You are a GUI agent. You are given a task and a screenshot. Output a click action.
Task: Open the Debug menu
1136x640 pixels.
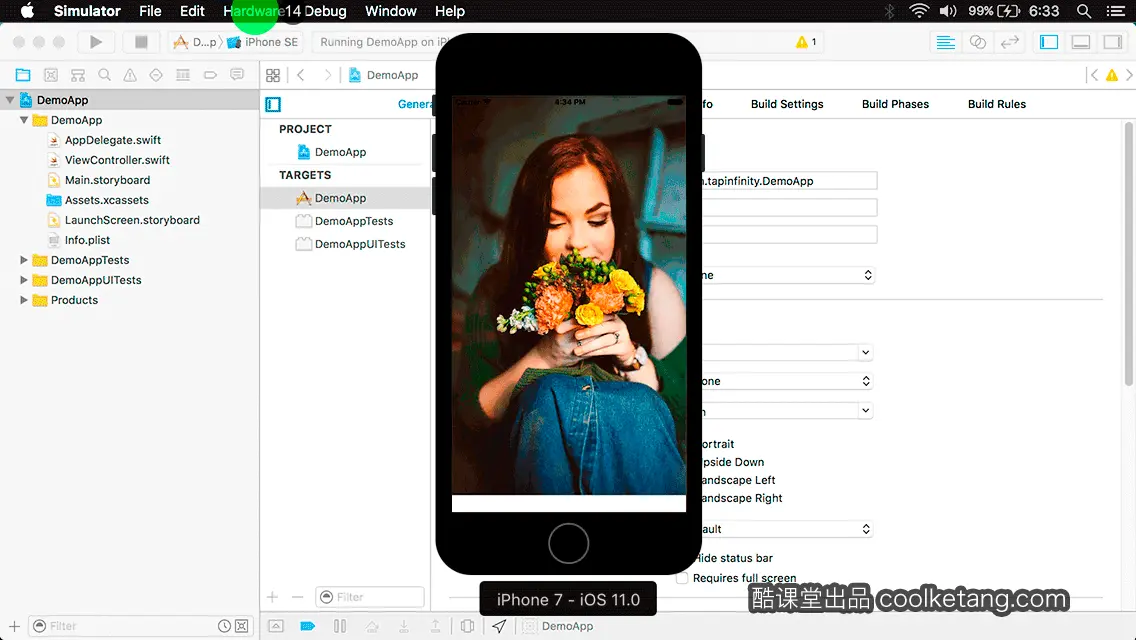click(325, 11)
